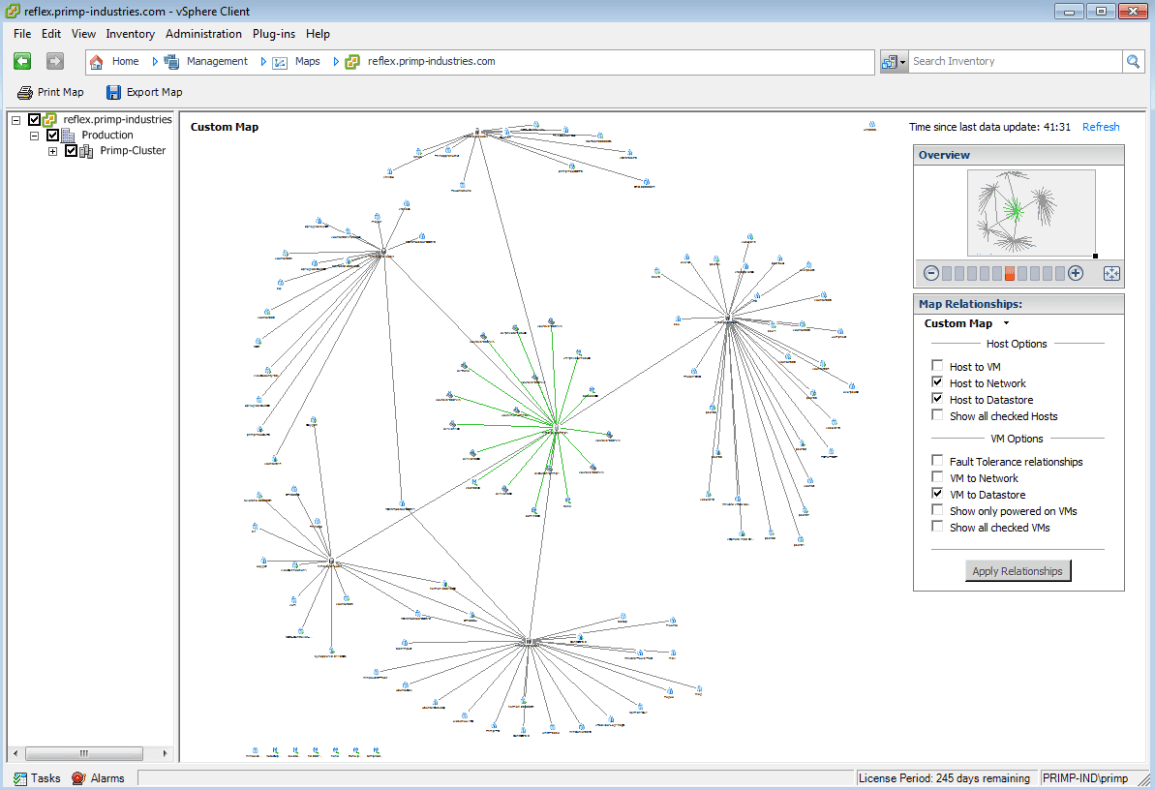1155x790 pixels.
Task: Click the Refresh link for map data
Action: 1100,127
